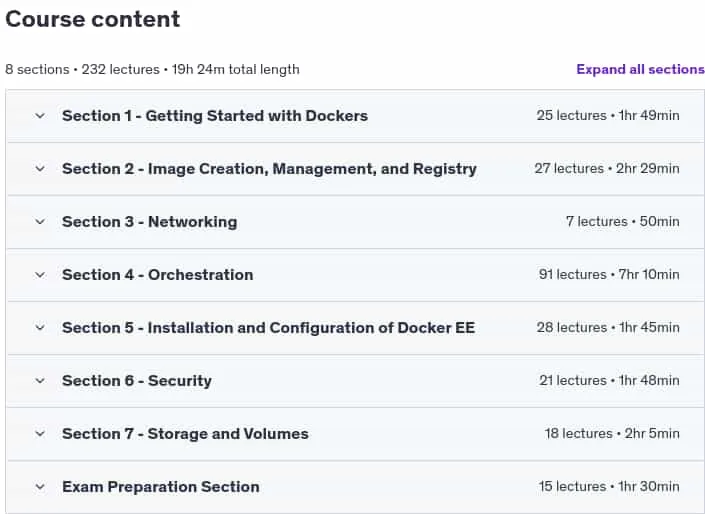Expand Section 1 chevron arrow
This screenshot has width=705, height=514.
point(40,116)
